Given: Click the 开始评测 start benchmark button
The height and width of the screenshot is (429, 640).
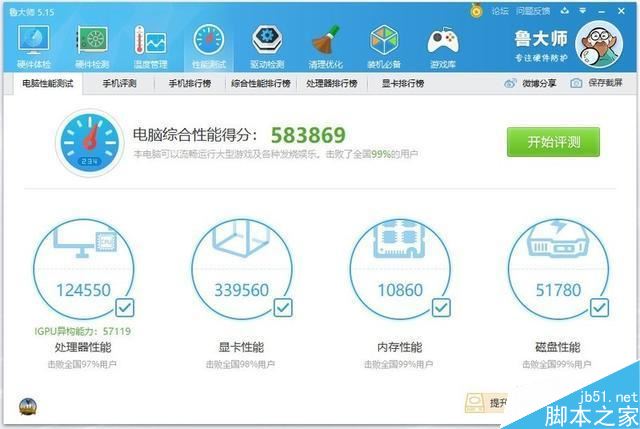Looking at the screenshot, I should [553, 142].
